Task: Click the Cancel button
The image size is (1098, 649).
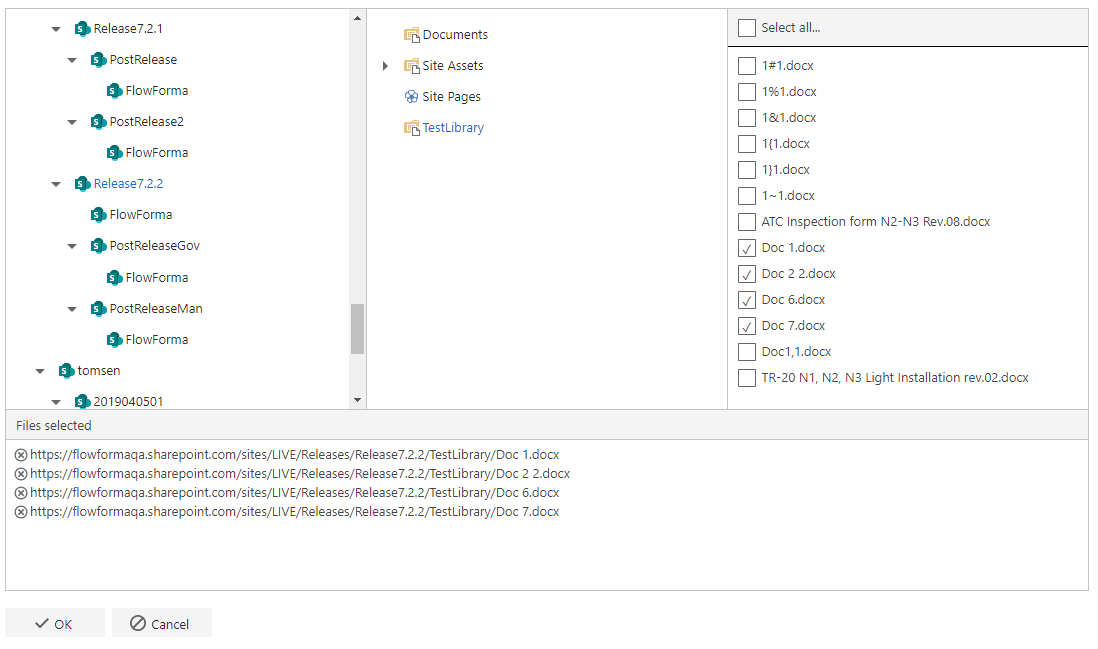Action: click(x=162, y=623)
